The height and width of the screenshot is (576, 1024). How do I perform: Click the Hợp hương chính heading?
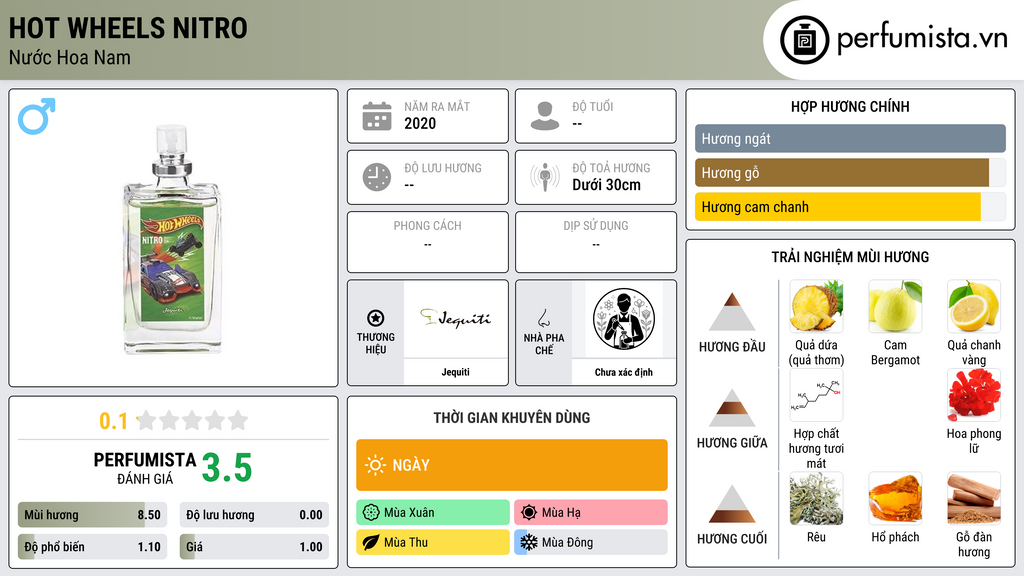[850, 106]
